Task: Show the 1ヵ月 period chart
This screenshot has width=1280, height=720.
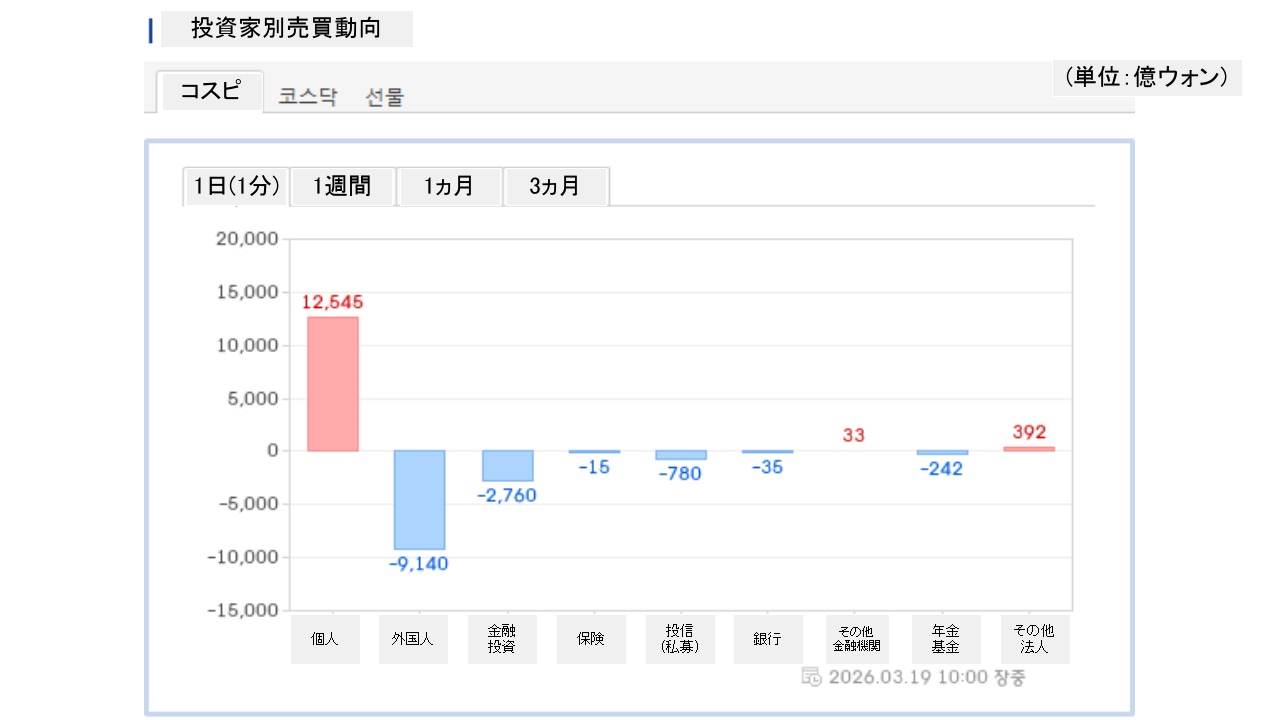Action: 449,186
